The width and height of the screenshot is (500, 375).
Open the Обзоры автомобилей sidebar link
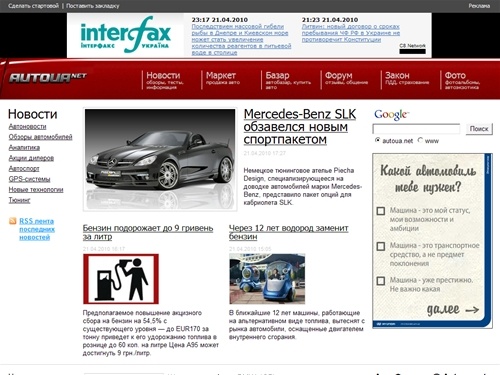40,137
